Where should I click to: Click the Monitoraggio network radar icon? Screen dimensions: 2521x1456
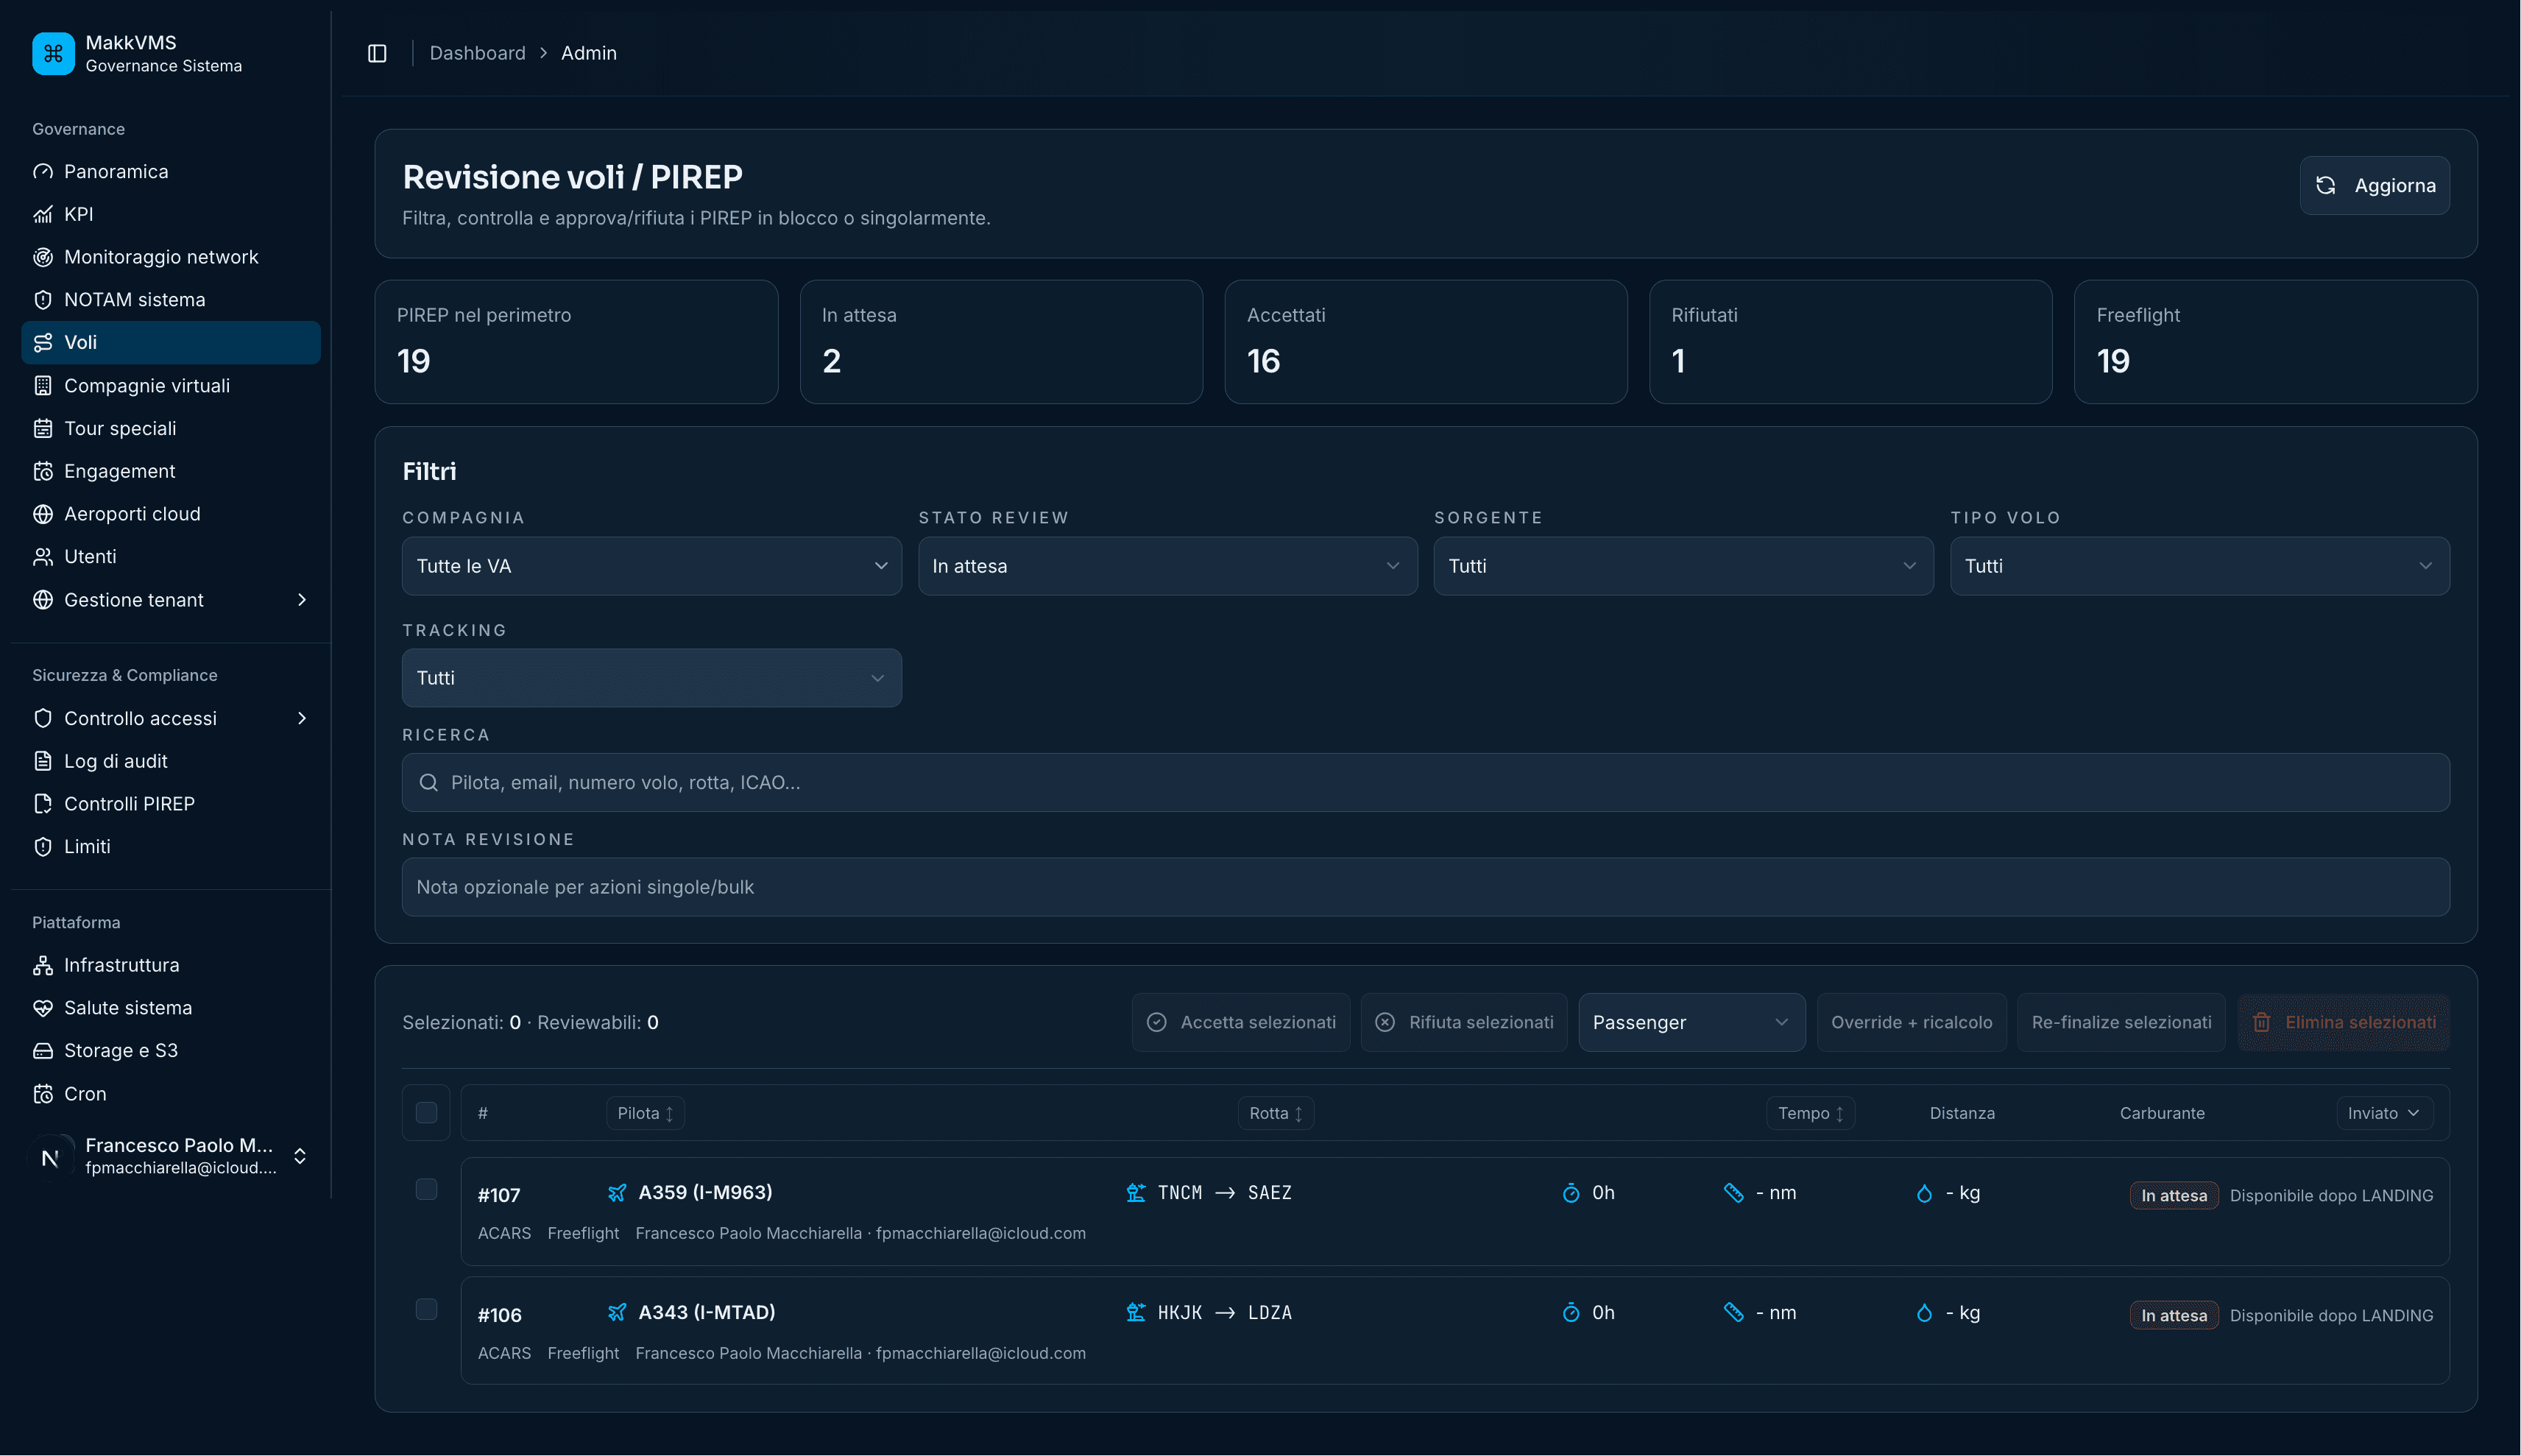coord(43,257)
